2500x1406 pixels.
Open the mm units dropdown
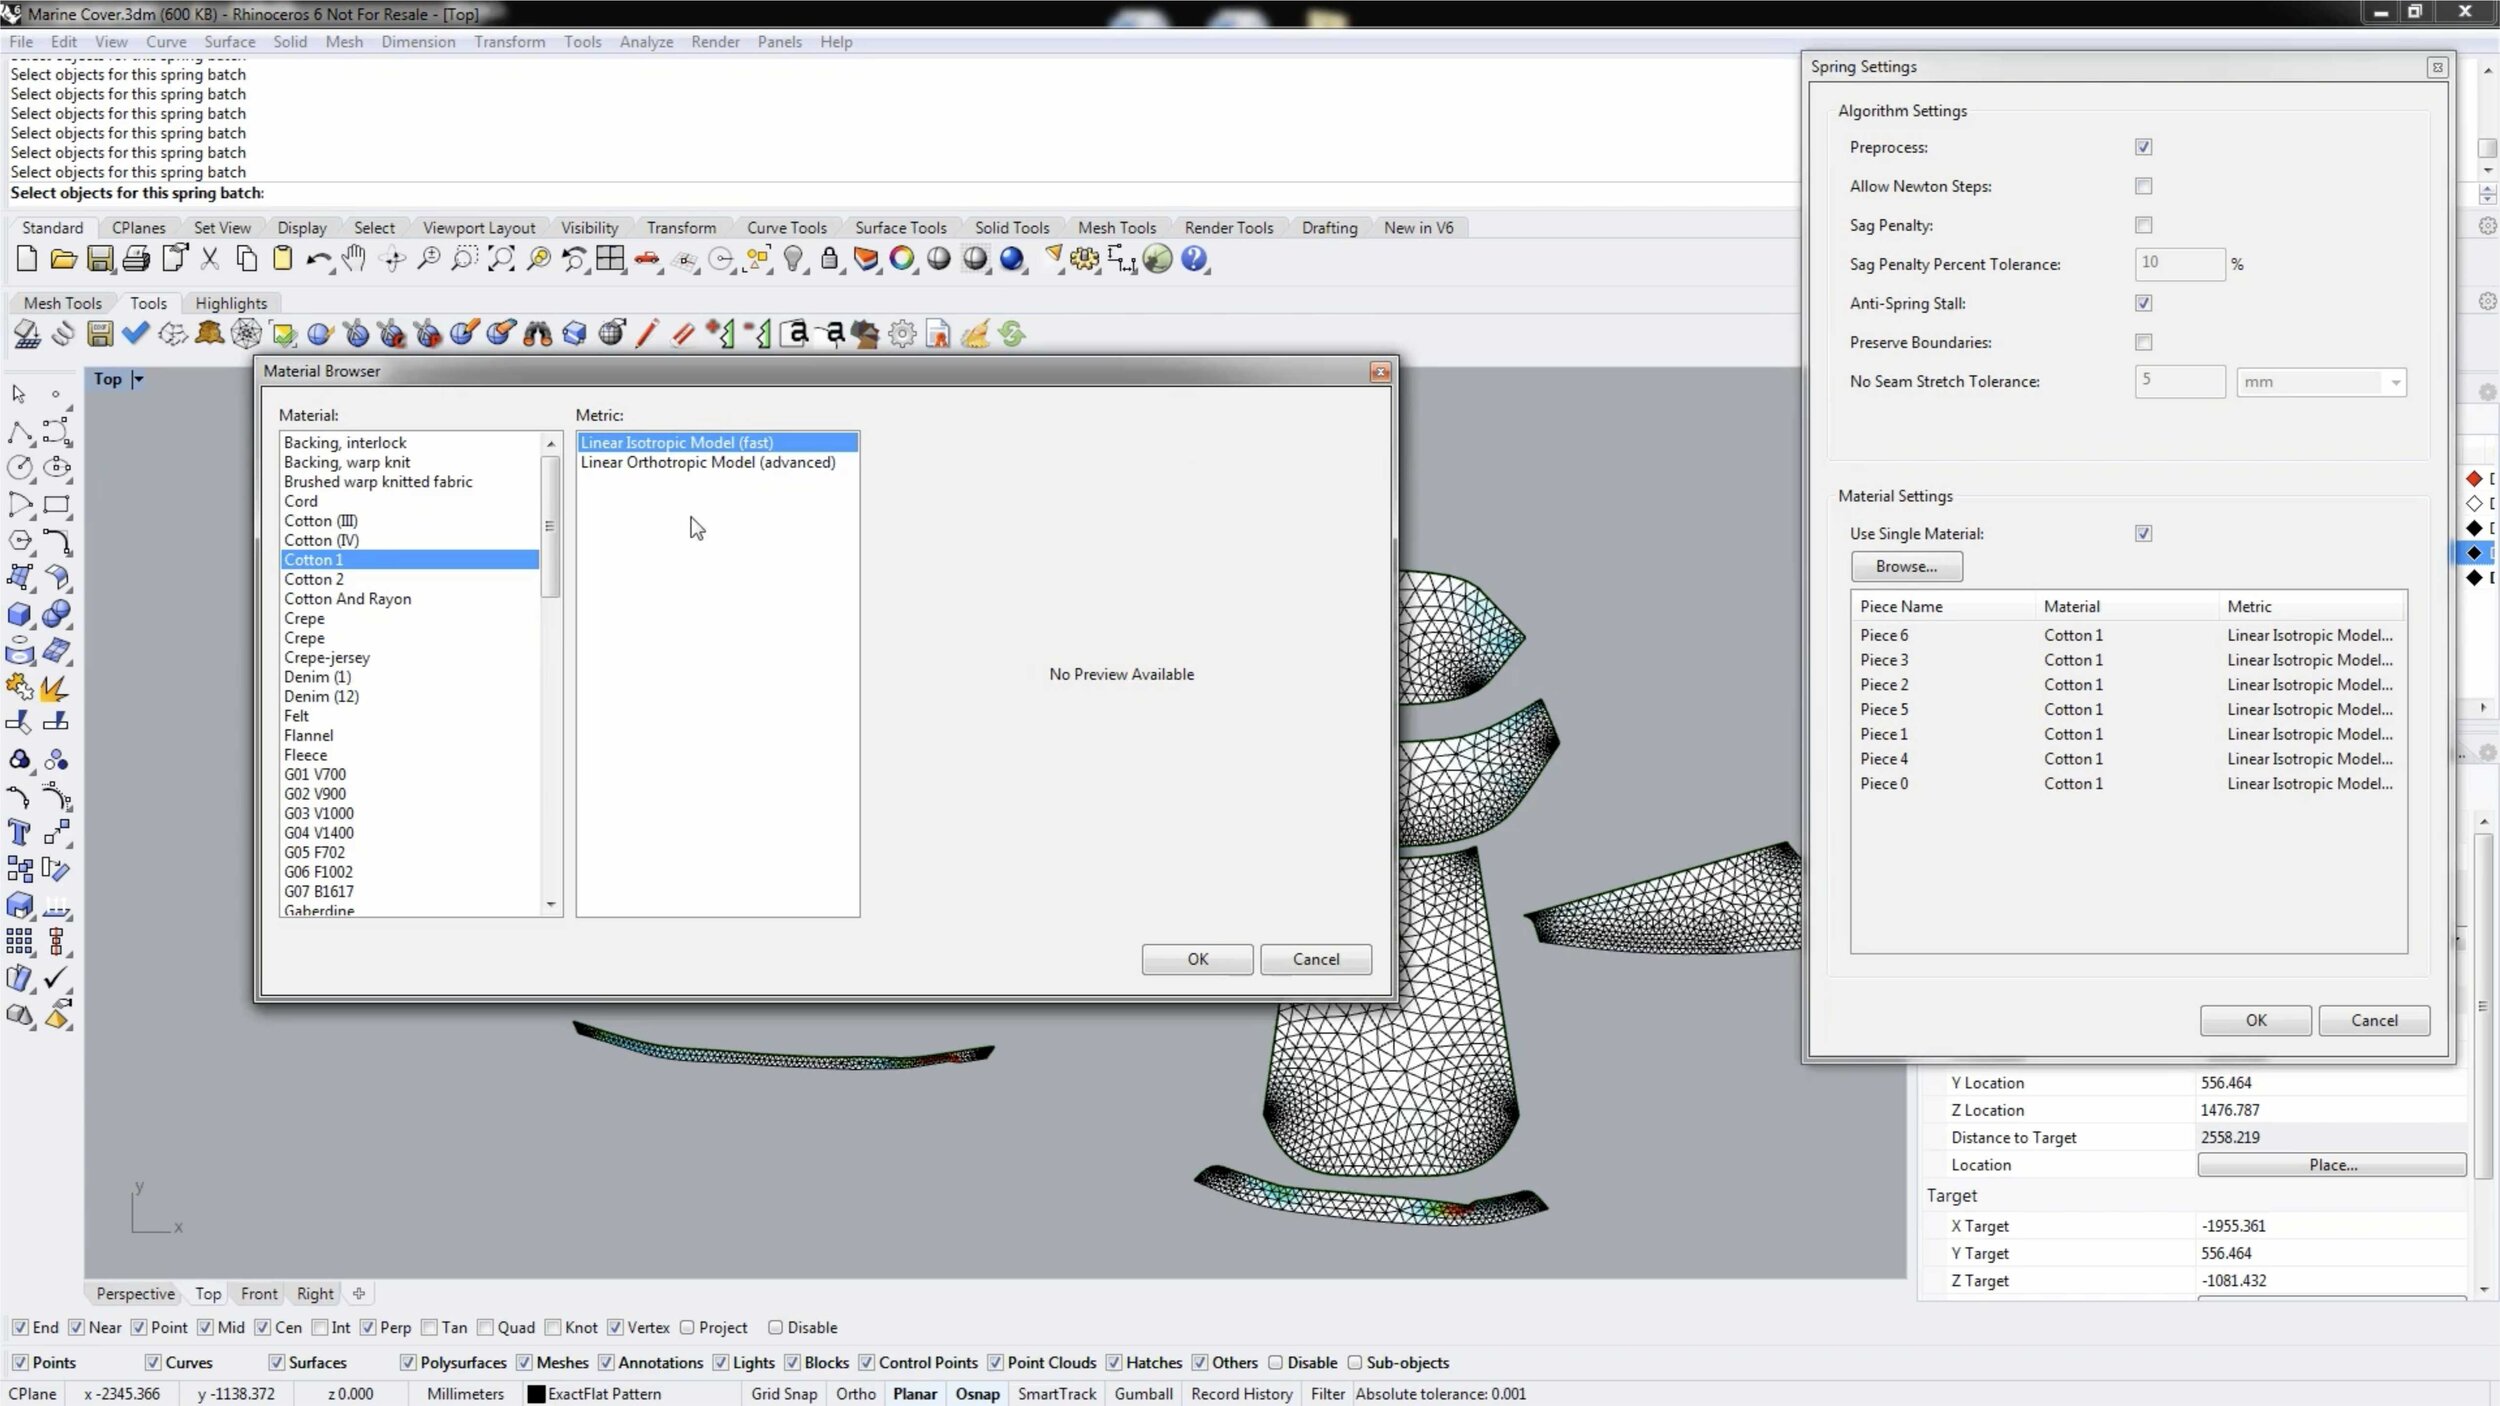click(2321, 382)
